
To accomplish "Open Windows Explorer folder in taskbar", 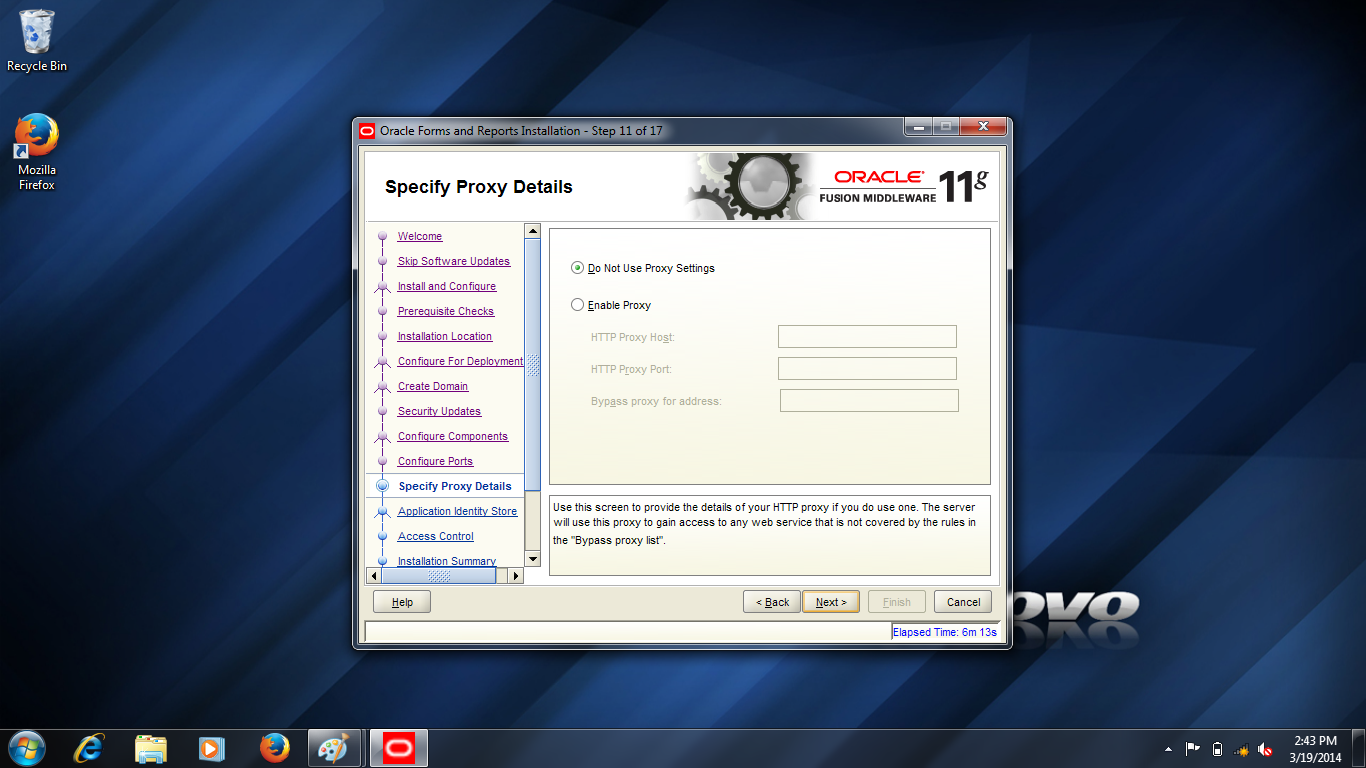I will tap(151, 748).
